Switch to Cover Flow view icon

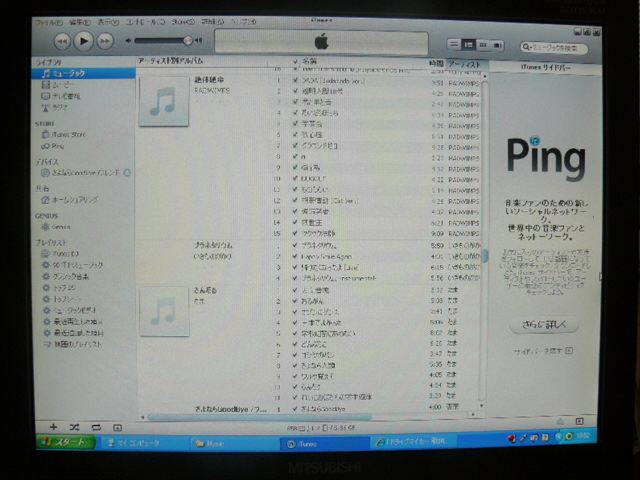(x=498, y=45)
